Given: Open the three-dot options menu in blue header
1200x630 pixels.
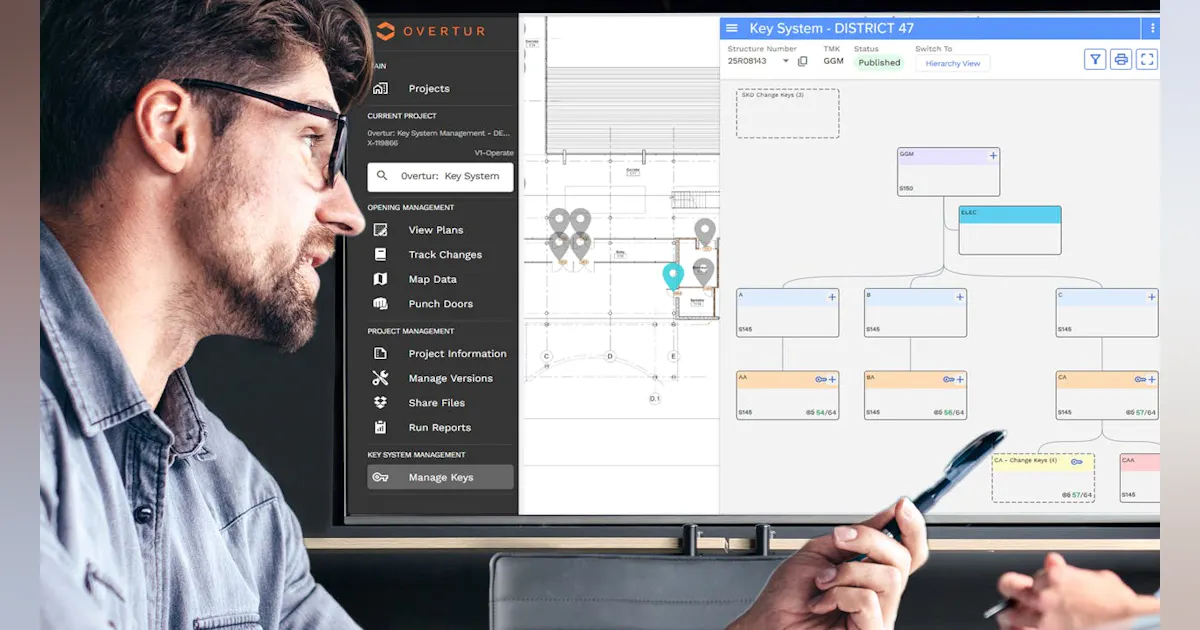Looking at the screenshot, I should coord(1152,28).
